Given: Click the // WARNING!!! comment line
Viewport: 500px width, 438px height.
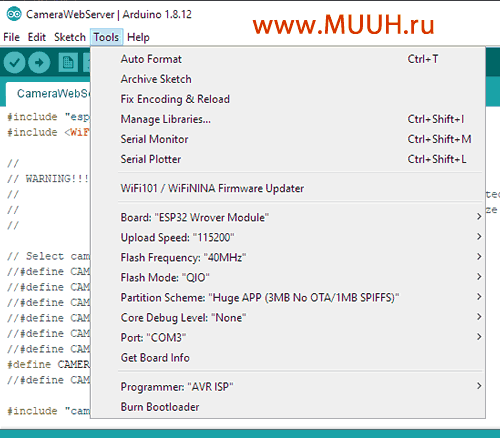Looking at the screenshot, I should point(48,179).
